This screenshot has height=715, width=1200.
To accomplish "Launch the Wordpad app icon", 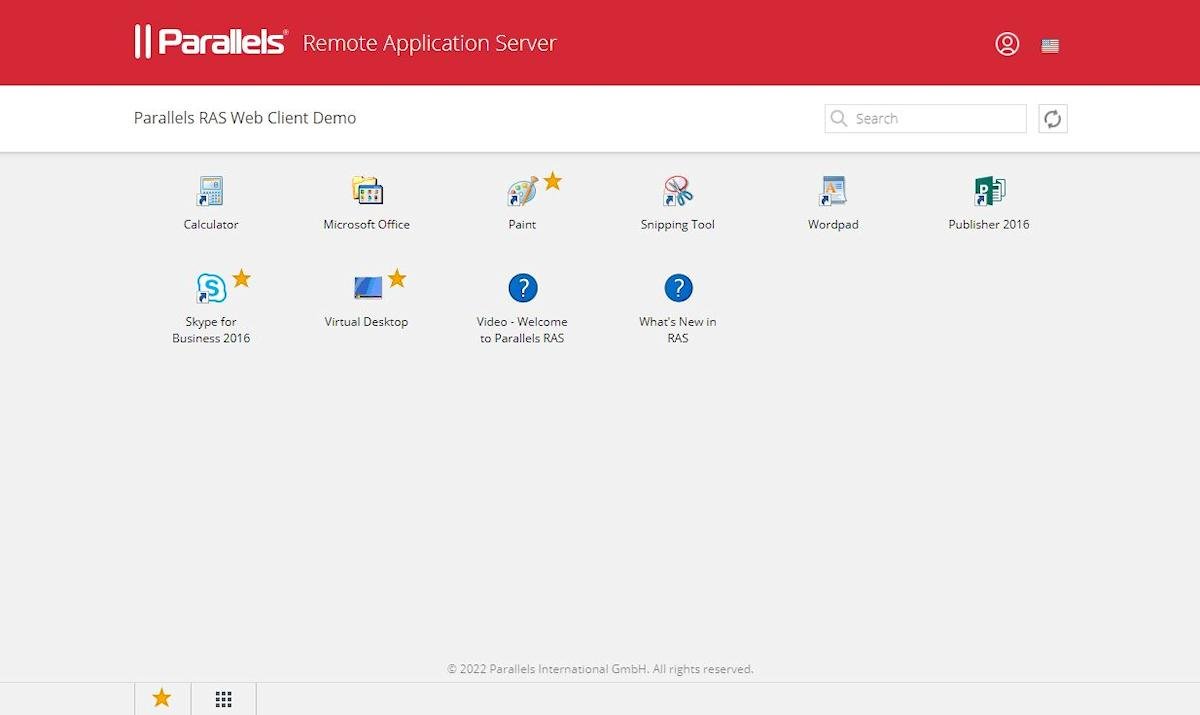I will pyautogui.click(x=833, y=191).
